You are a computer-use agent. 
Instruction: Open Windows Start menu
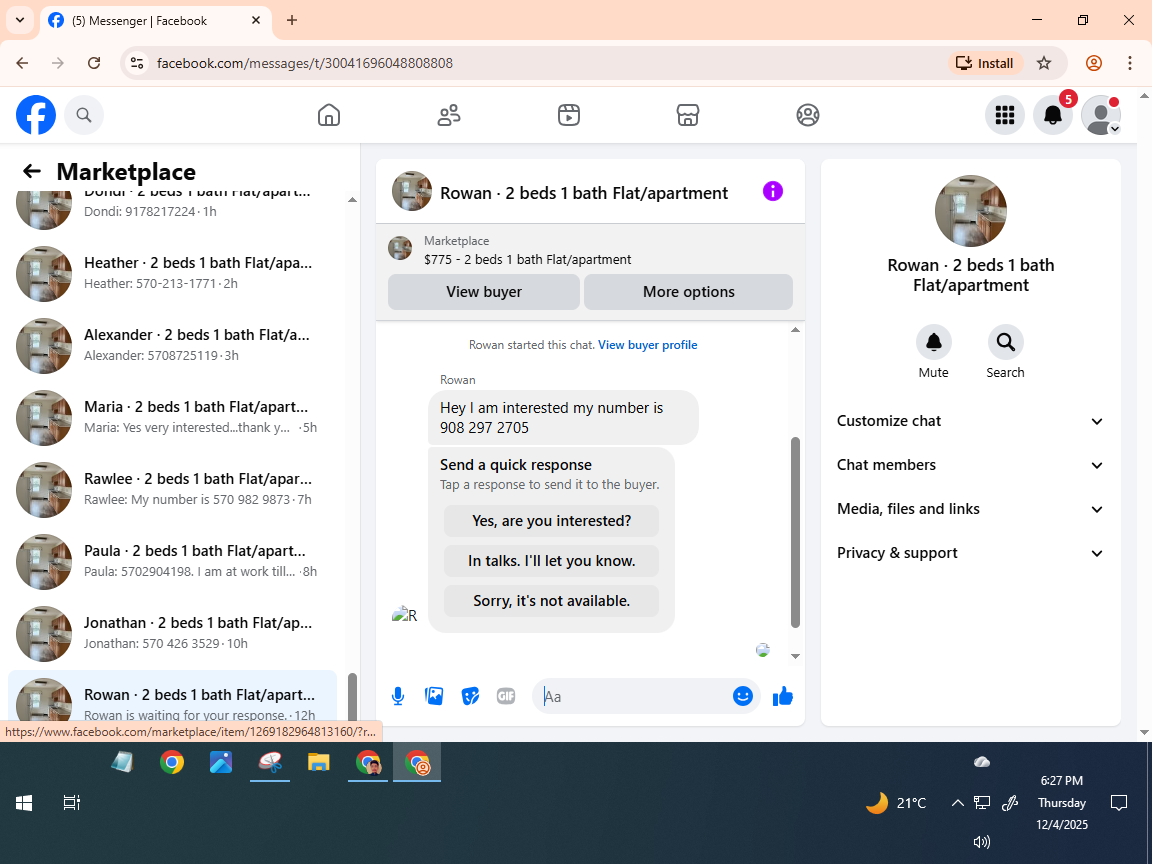24,803
